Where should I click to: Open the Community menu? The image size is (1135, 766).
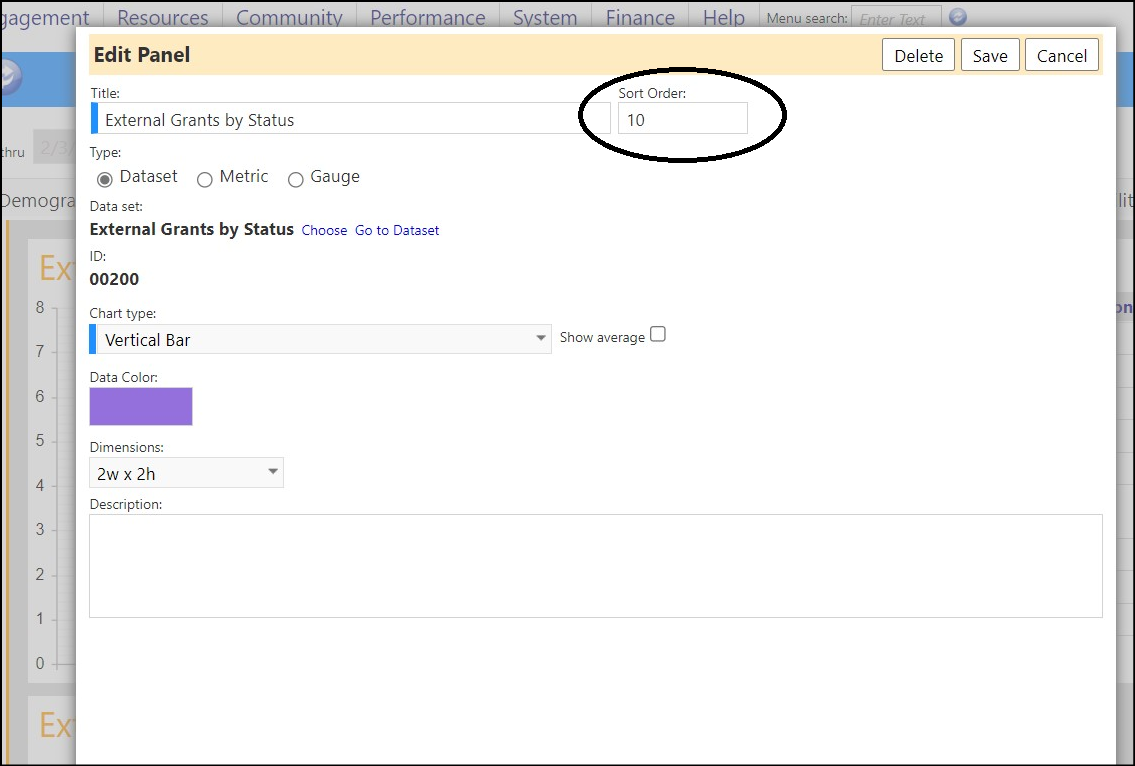tap(290, 17)
